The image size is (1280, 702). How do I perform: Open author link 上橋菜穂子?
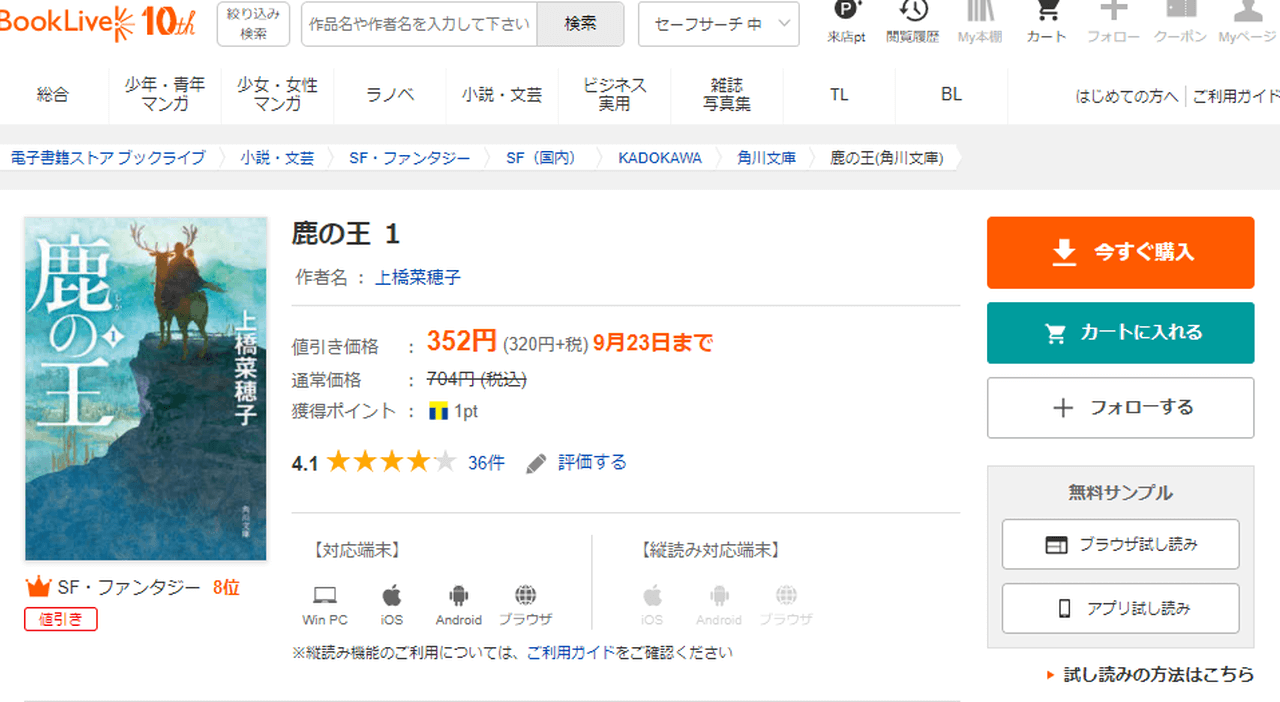pos(418,277)
